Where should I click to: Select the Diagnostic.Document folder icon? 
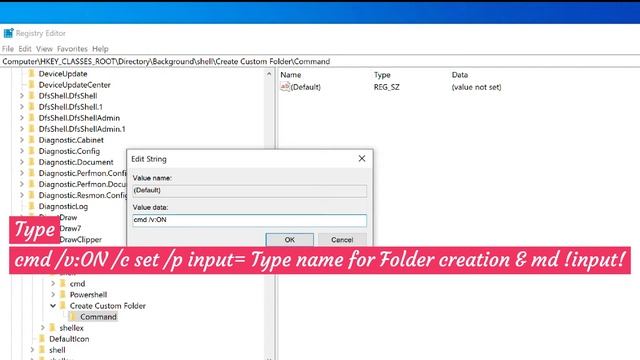pyautogui.click(x=31, y=162)
